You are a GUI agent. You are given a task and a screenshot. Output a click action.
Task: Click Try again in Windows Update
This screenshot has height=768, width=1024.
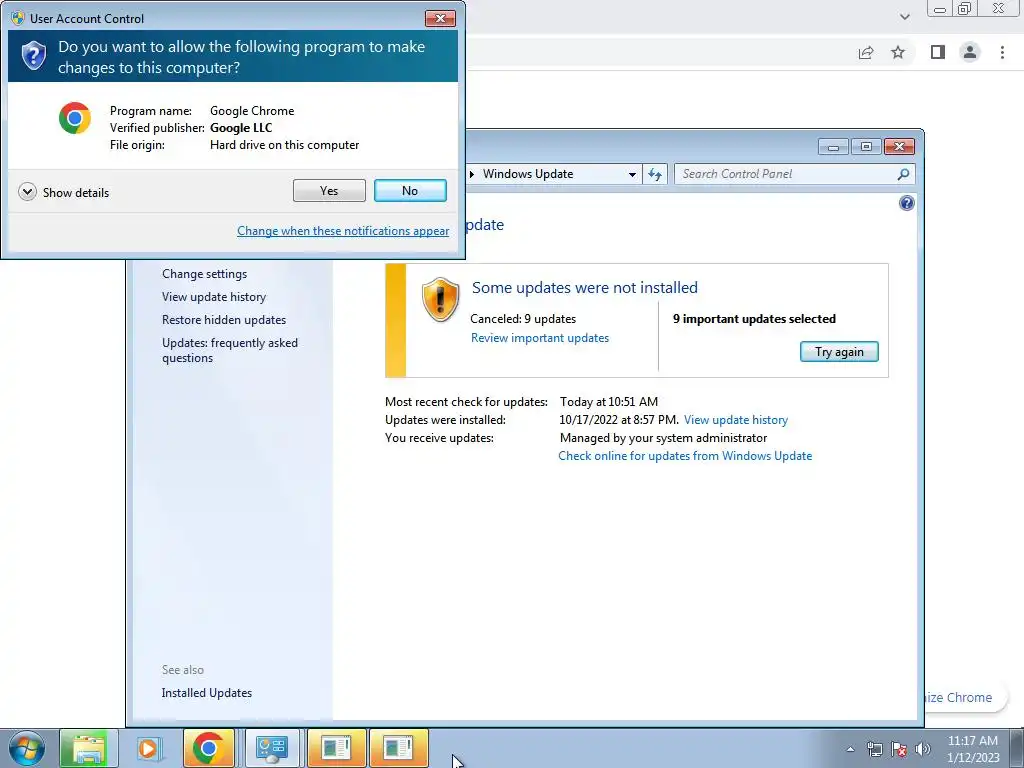click(839, 351)
